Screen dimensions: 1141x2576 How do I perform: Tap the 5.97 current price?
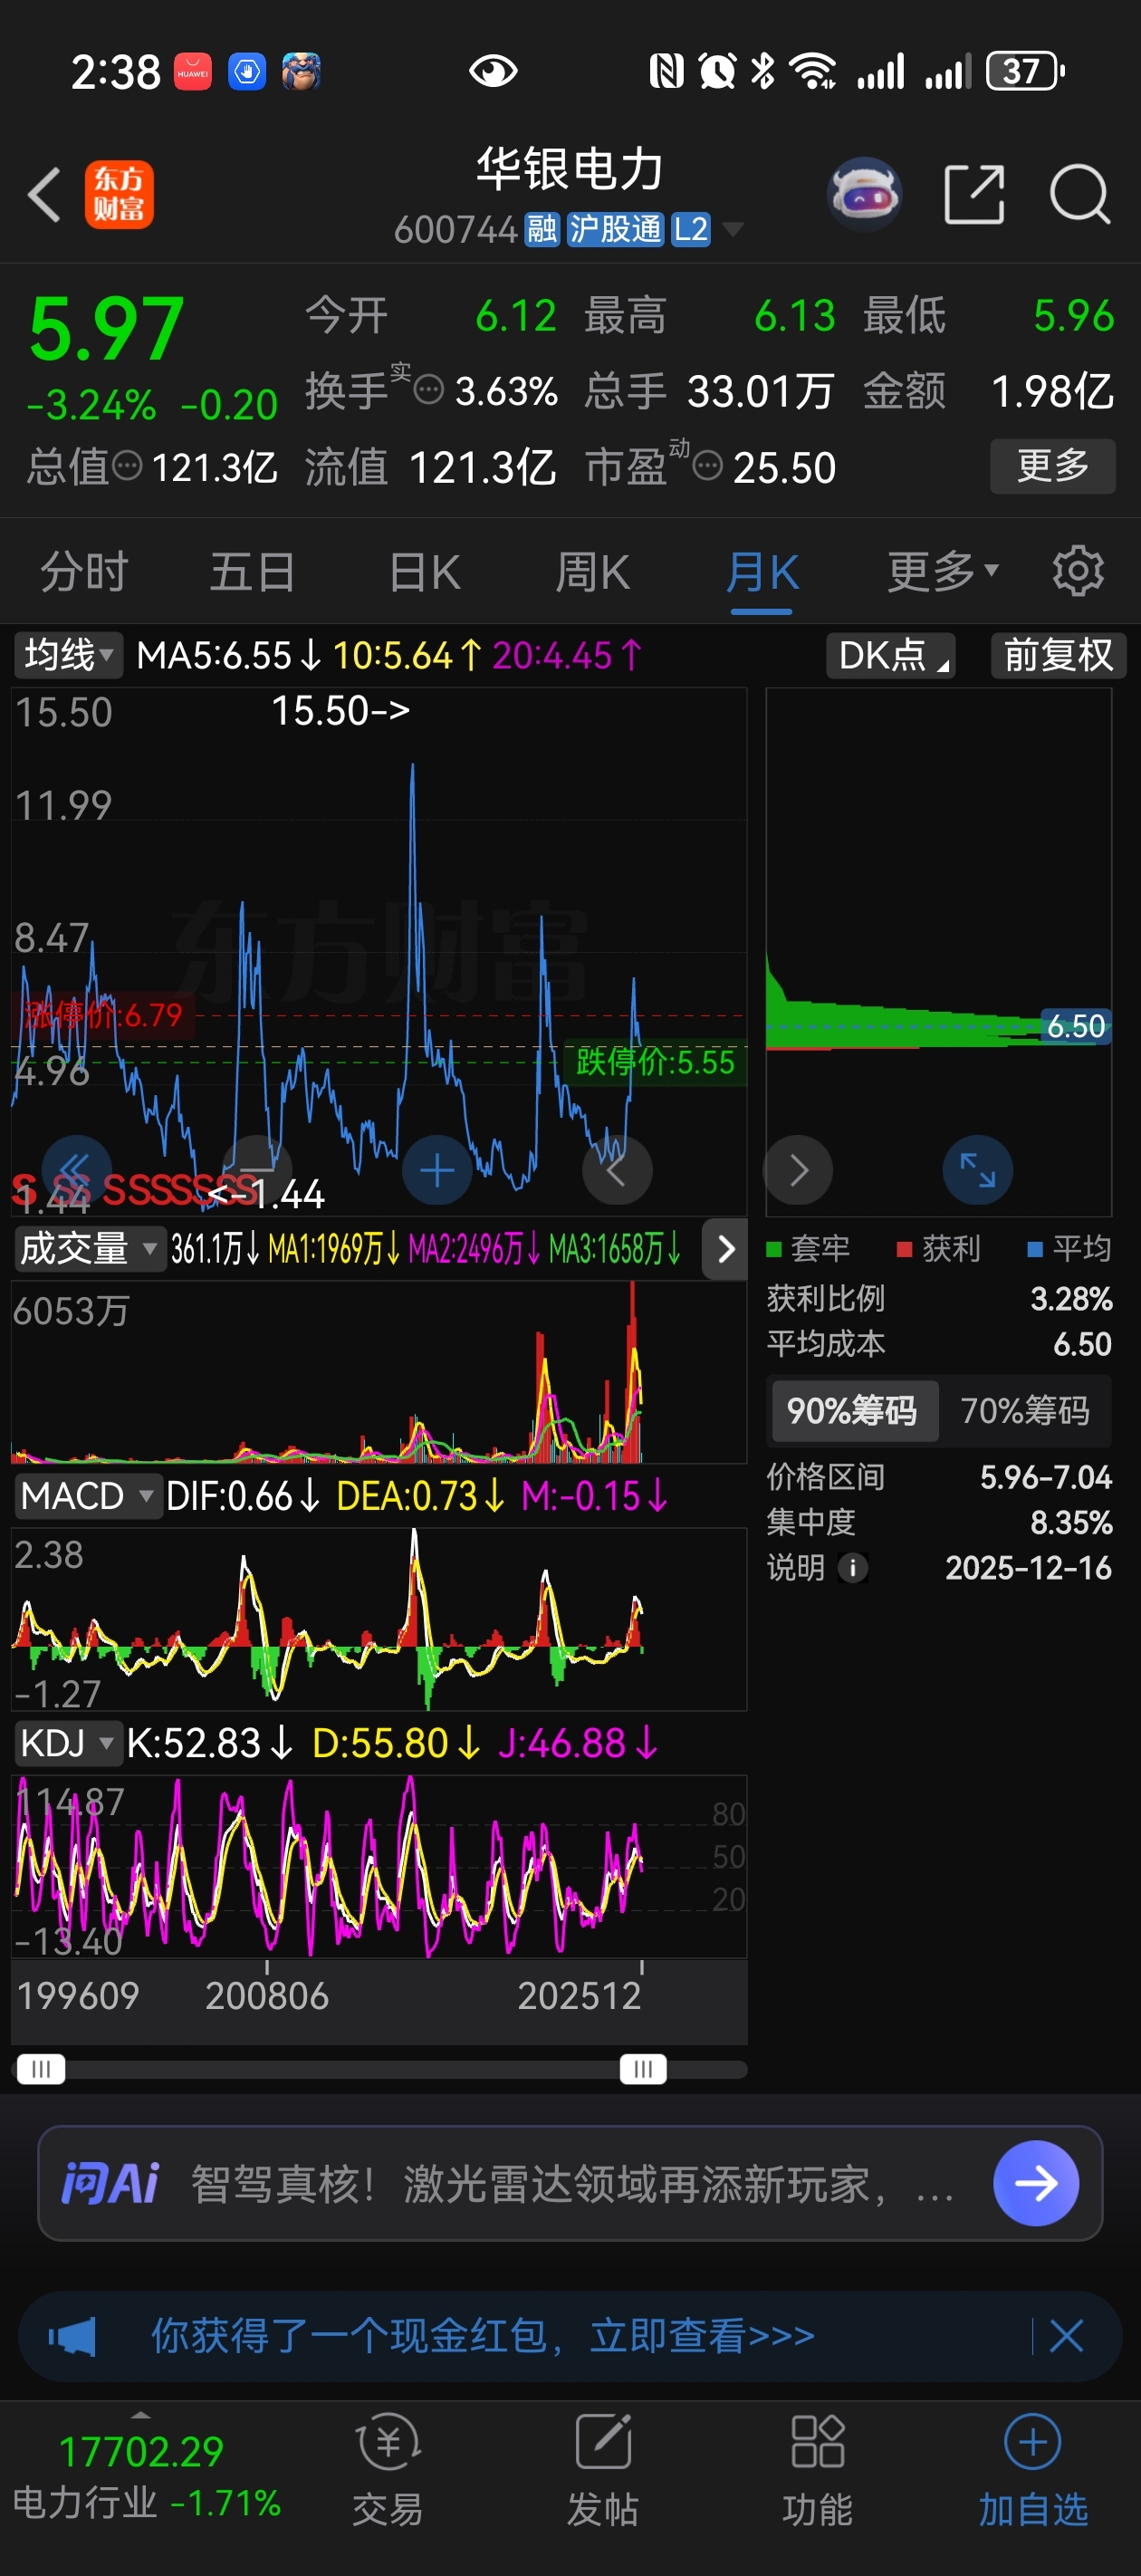[107, 330]
